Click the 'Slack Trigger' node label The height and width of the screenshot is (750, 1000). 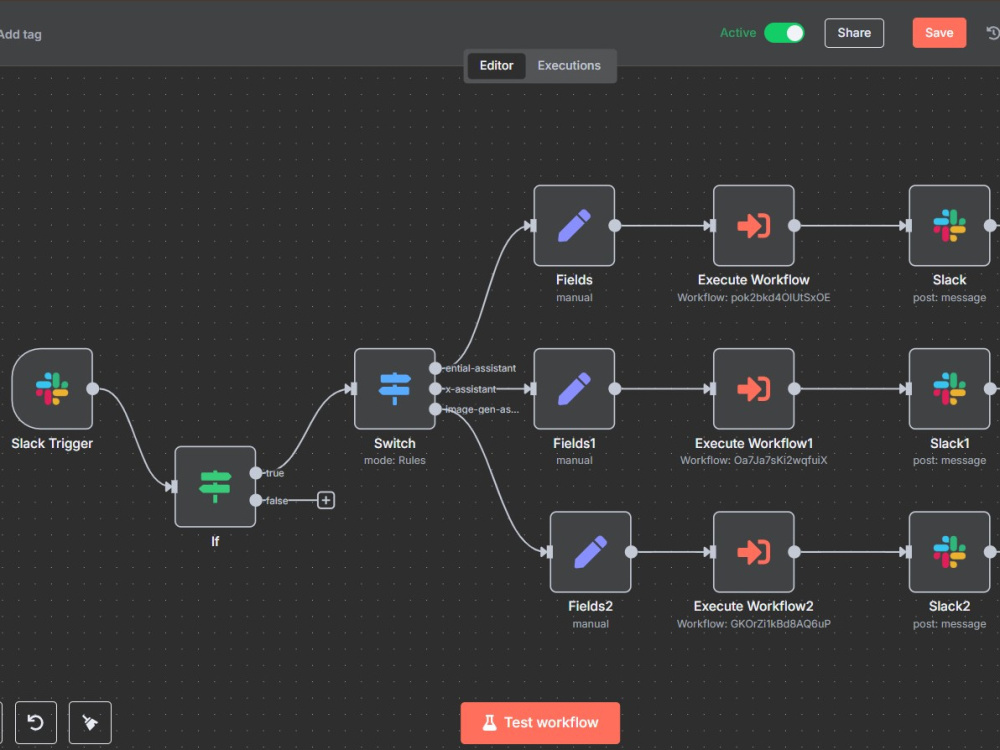click(x=52, y=443)
